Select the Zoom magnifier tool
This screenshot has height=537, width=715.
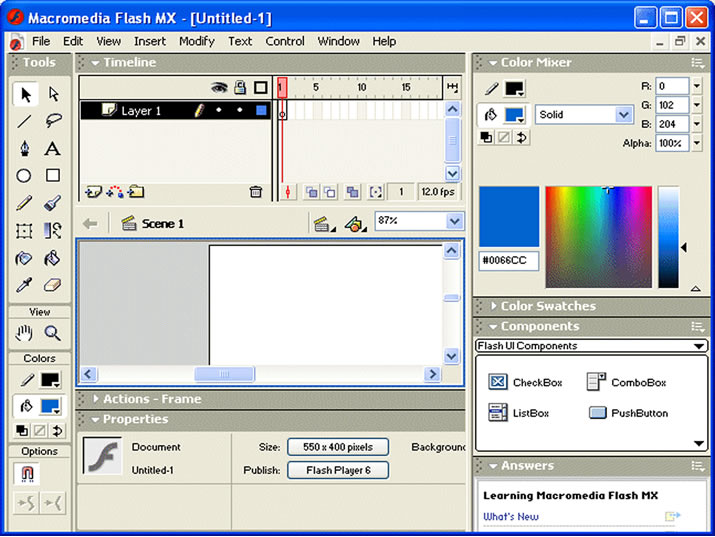(x=53, y=333)
